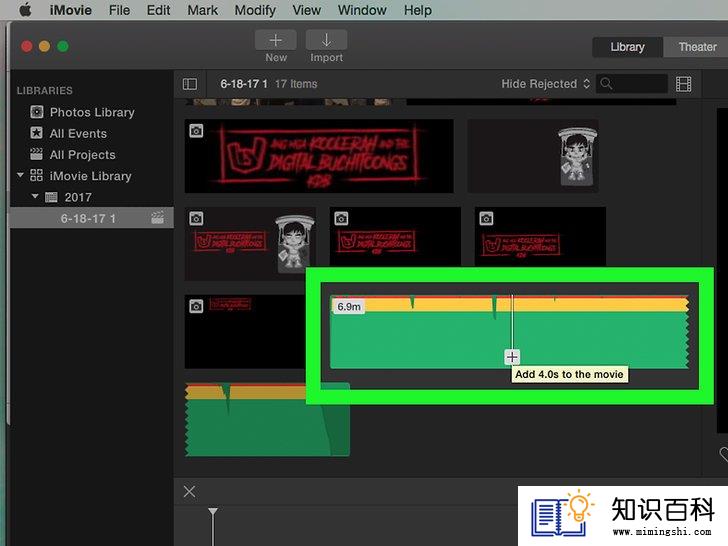The height and width of the screenshot is (546, 728).
Task: Click the 17 Items count label
Action: pos(296,84)
